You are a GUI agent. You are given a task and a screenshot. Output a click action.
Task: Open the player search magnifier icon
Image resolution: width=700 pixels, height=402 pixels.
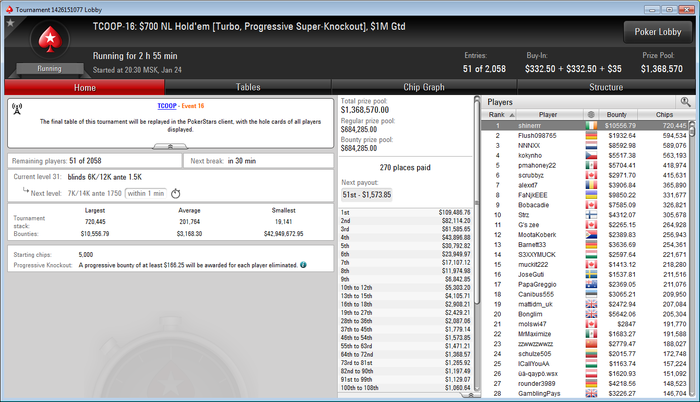pyautogui.click(x=685, y=102)
